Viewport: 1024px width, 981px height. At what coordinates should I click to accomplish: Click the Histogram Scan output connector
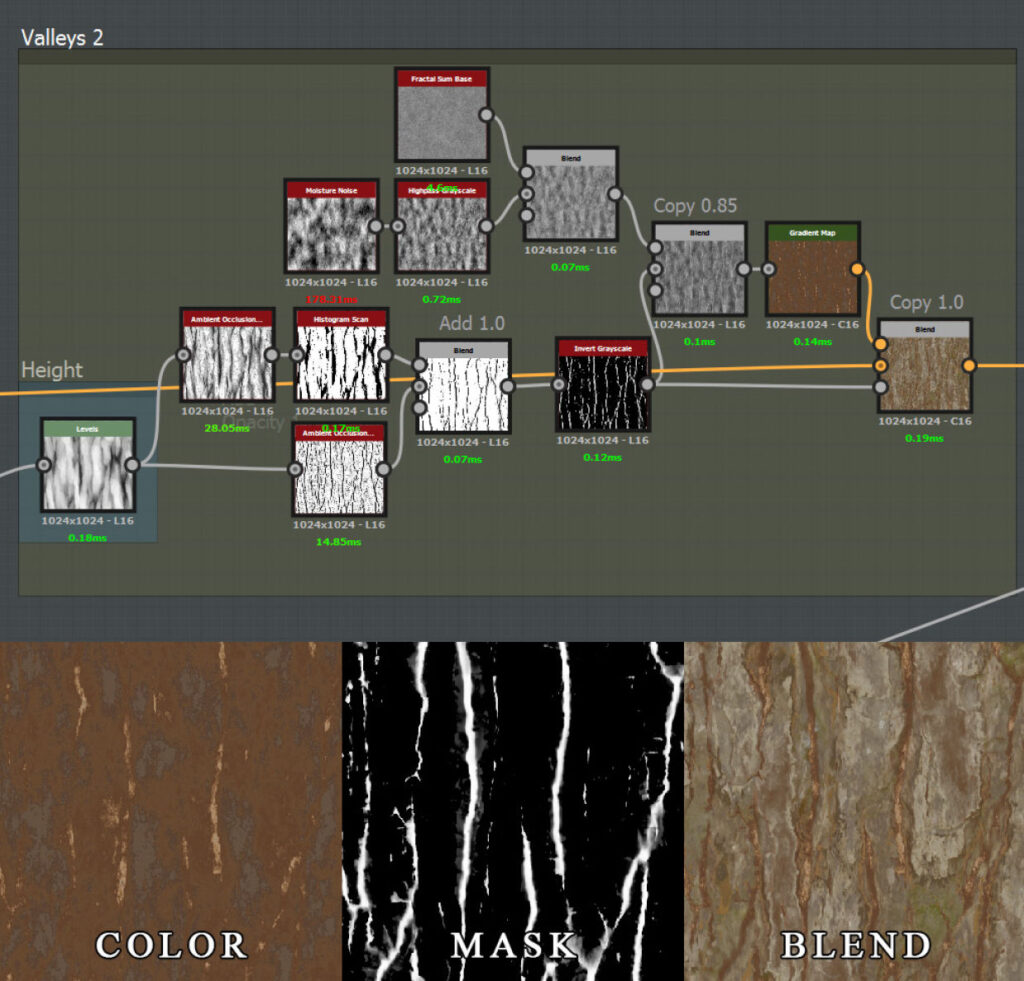click(385, 355)
